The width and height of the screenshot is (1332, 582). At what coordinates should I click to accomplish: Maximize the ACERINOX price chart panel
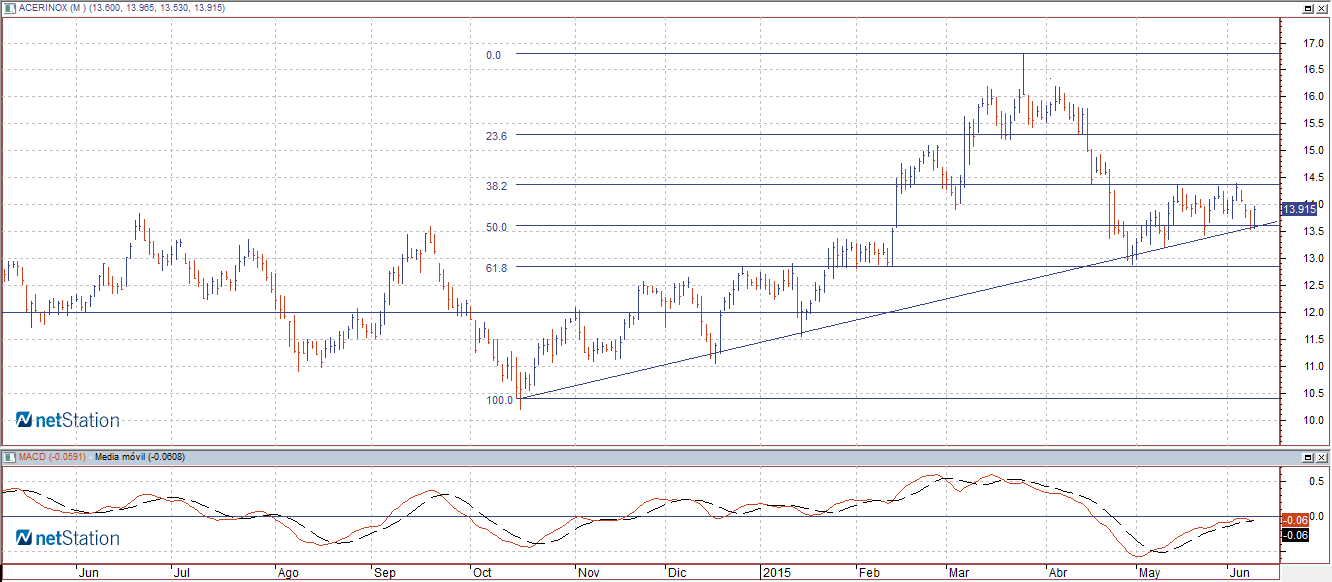coord(1308,7)
